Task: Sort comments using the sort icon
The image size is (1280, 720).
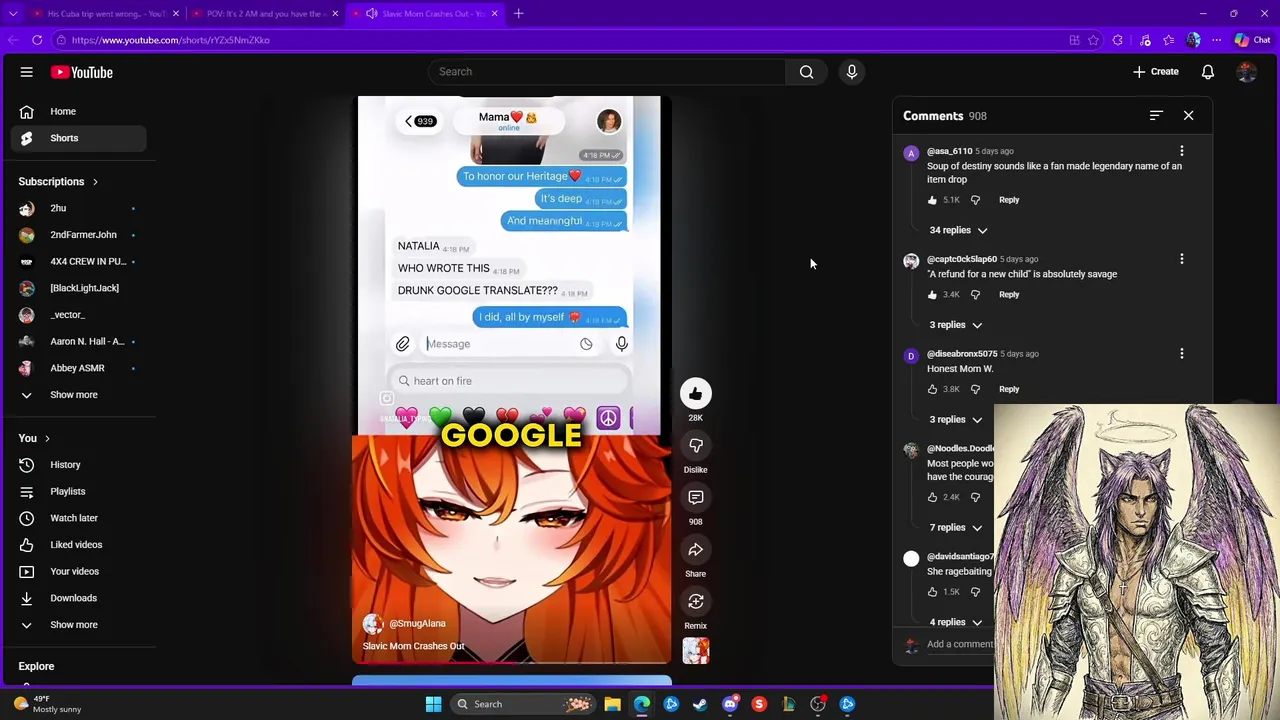Action: [x=1156, y=116]
